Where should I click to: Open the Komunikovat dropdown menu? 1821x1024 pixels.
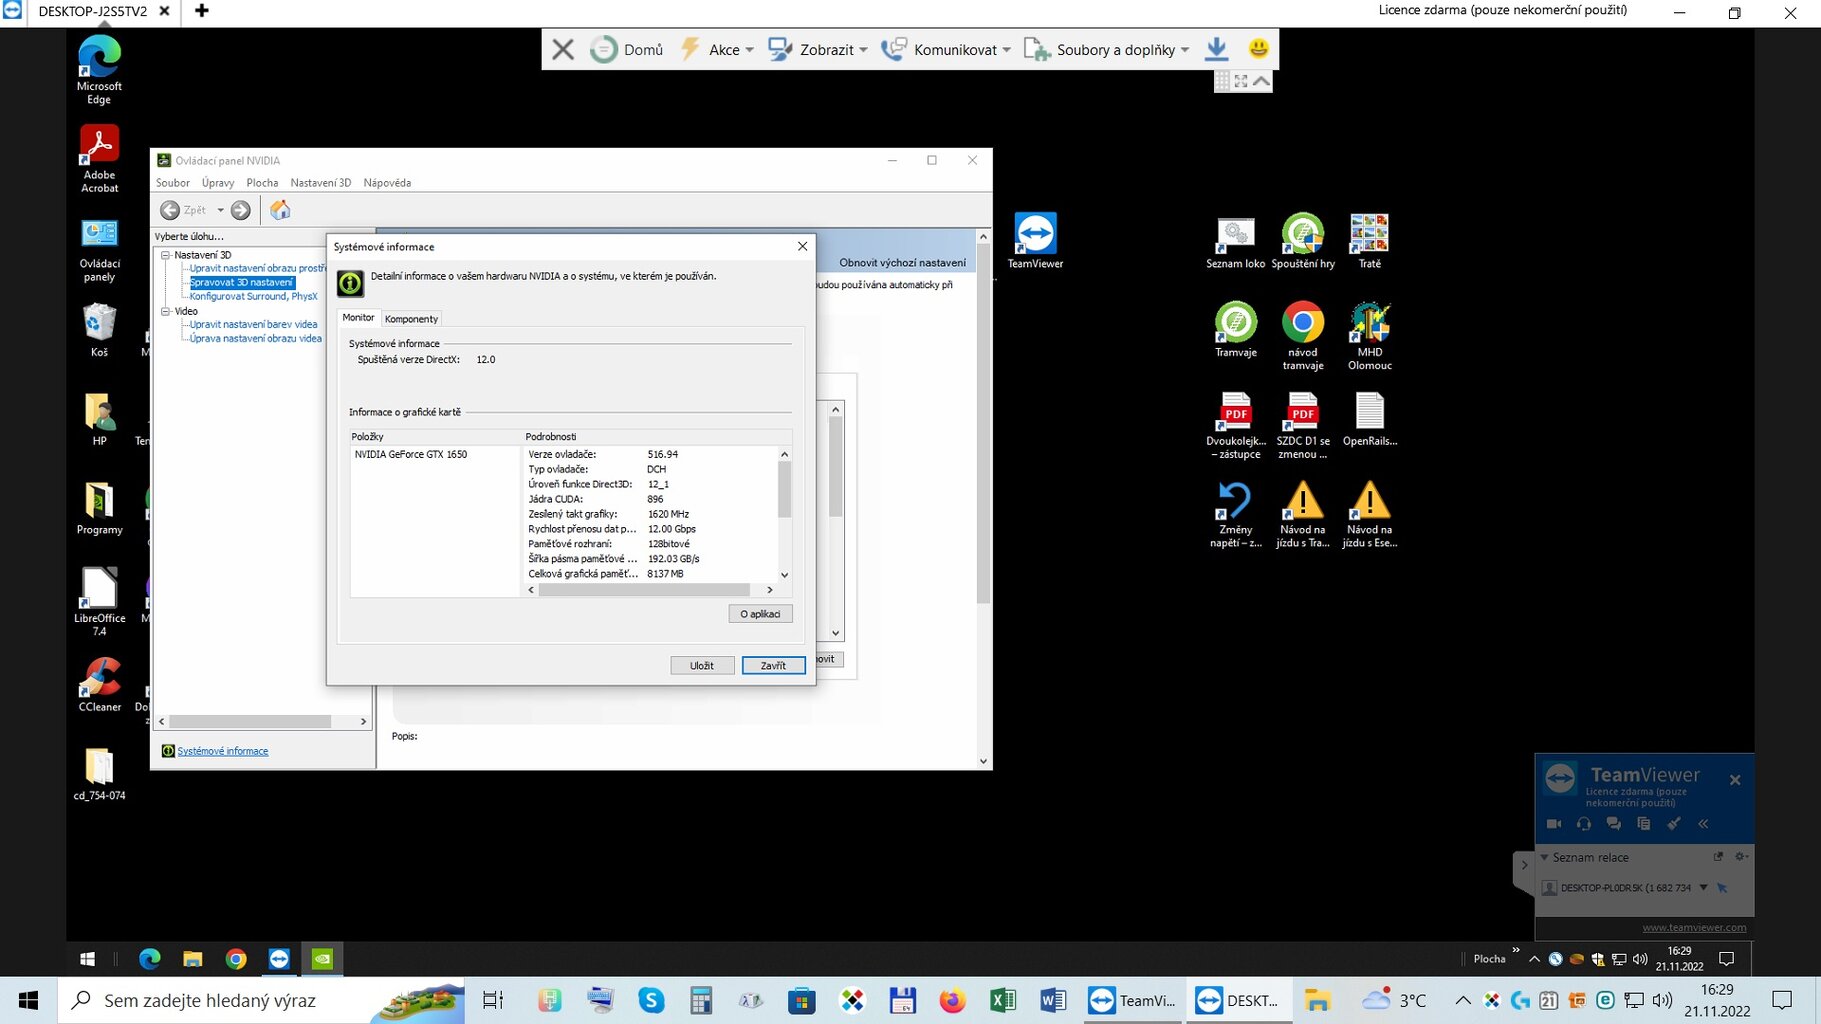[946, 49]
